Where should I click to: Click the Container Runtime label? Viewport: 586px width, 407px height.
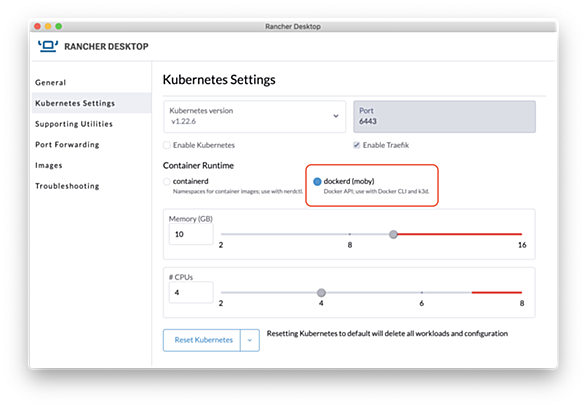tap(198, 166)
